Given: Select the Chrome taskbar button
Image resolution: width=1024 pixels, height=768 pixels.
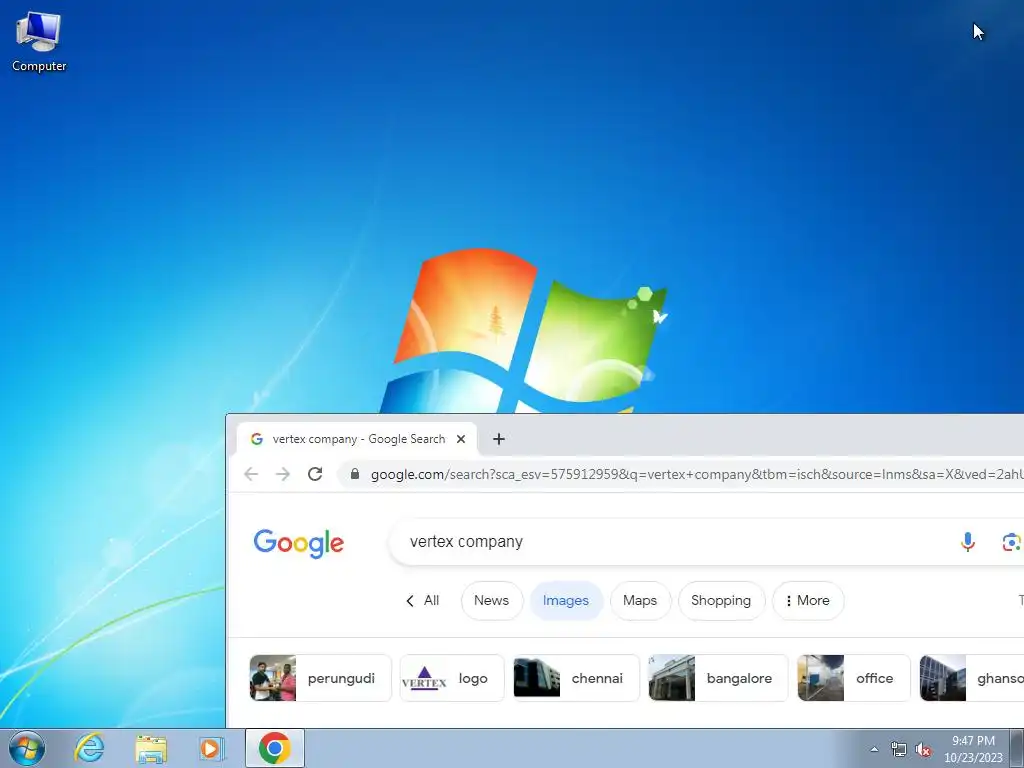Looking at the screenshot, I should coord(274,748).
